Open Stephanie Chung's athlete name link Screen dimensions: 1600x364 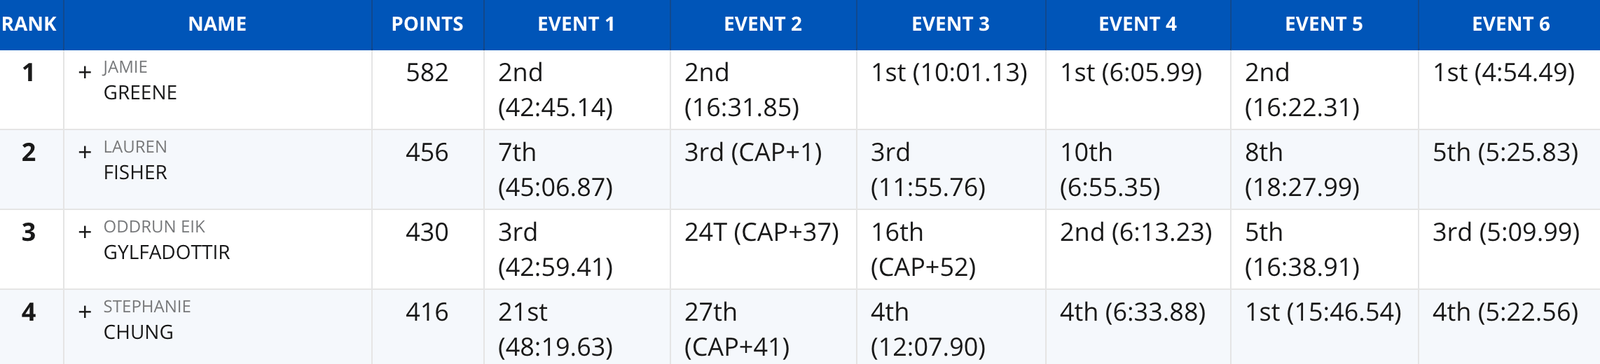coord(147,320)
